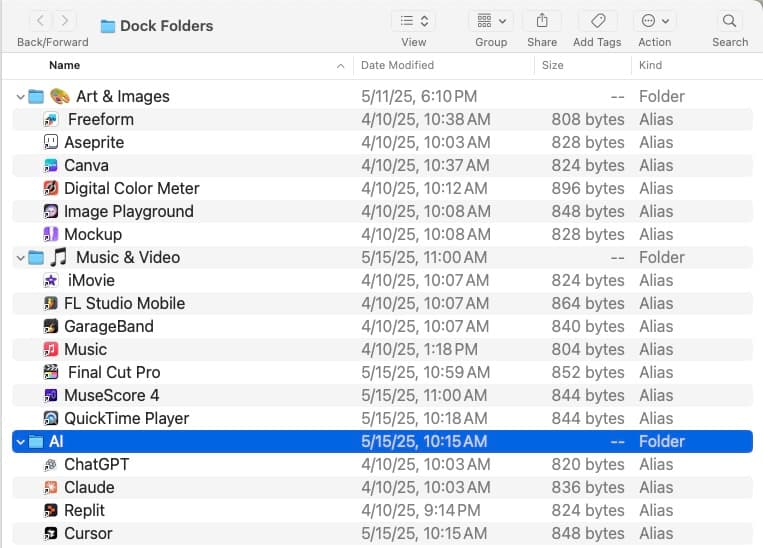Screen dimensions: 763x548
Task: Select the Final Cut Pro name
Action: tap(114, 372)
